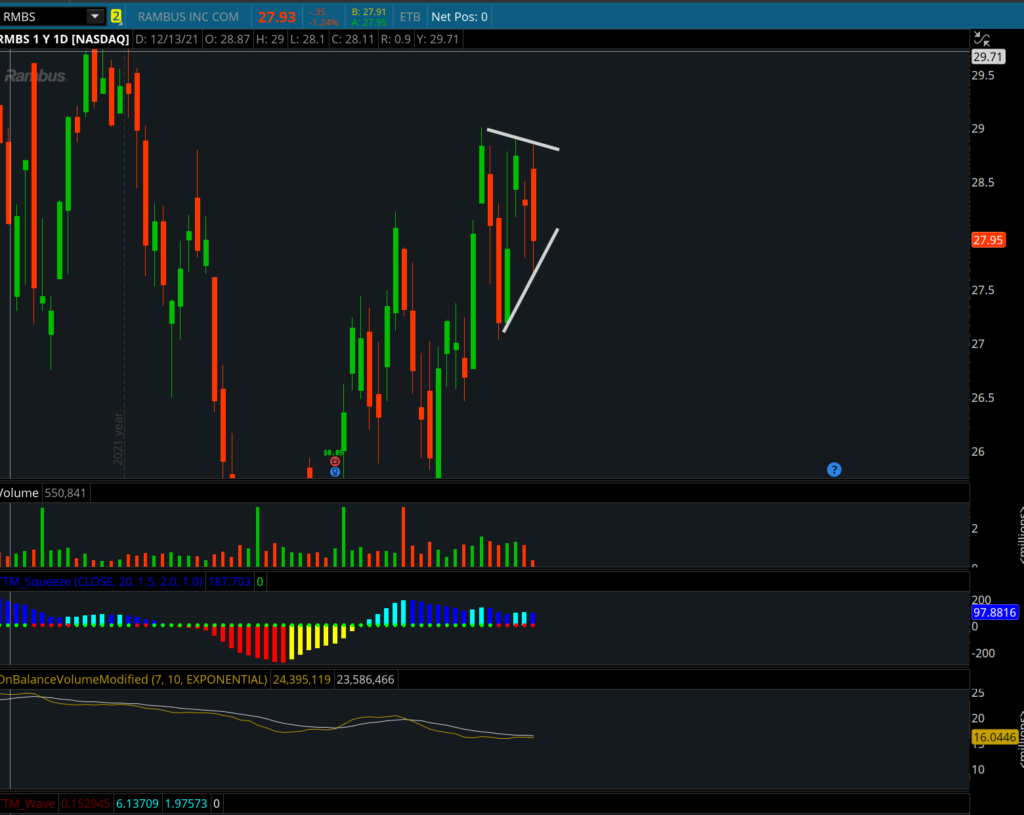This screenshot has height=815, width=1024.
Task: Click the 28.5 price axis label
Action: (983, 182)
